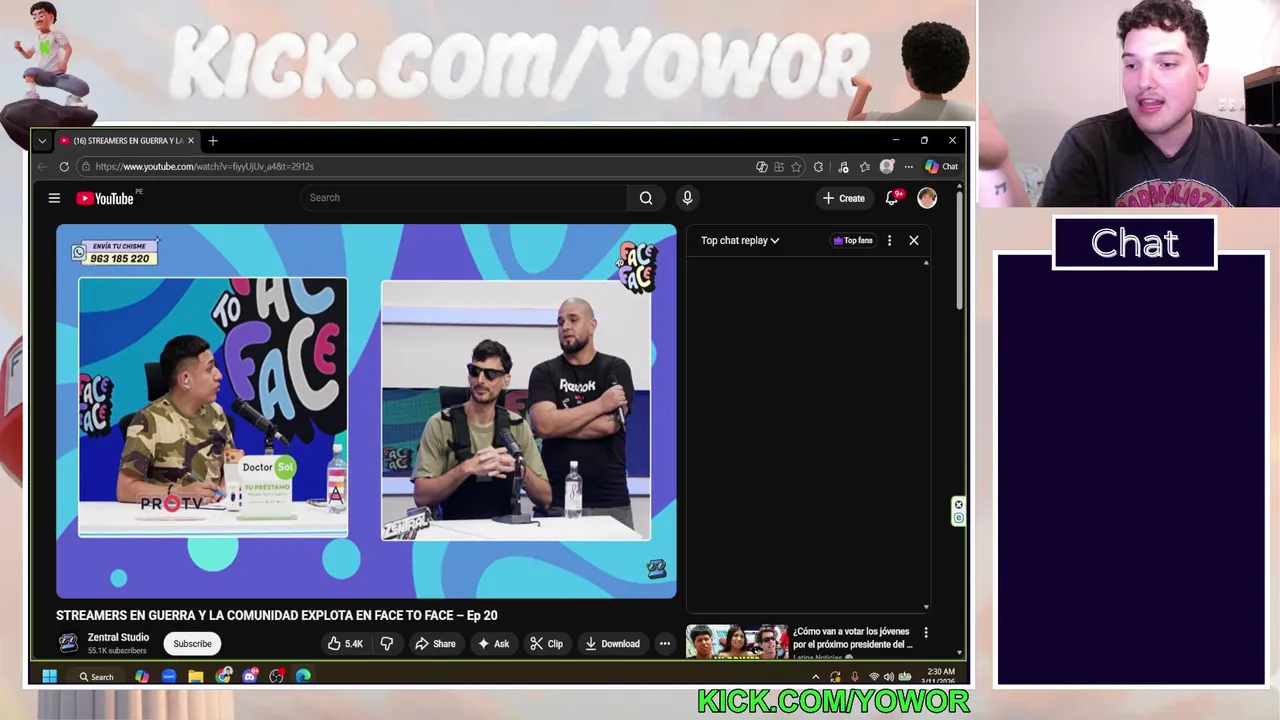Open network Wi-Fi settings in tray
The height and width of the screenshot is (720, 1280).
[x=873, y=677]
